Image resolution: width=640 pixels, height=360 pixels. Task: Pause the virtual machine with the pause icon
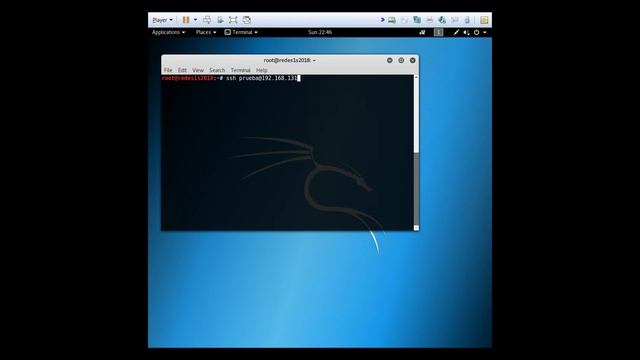186,20
